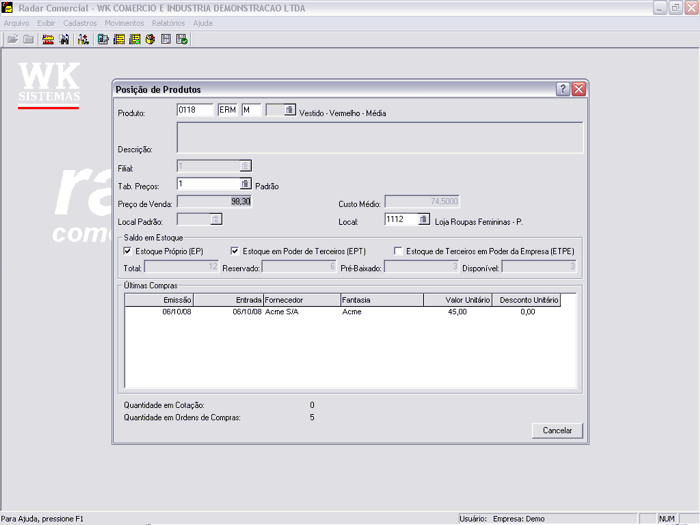Screen dimensions: 700x525
Task: Click the binoculars search icon in toolbar
Action: pyautogui.click(x=64, y=40)
